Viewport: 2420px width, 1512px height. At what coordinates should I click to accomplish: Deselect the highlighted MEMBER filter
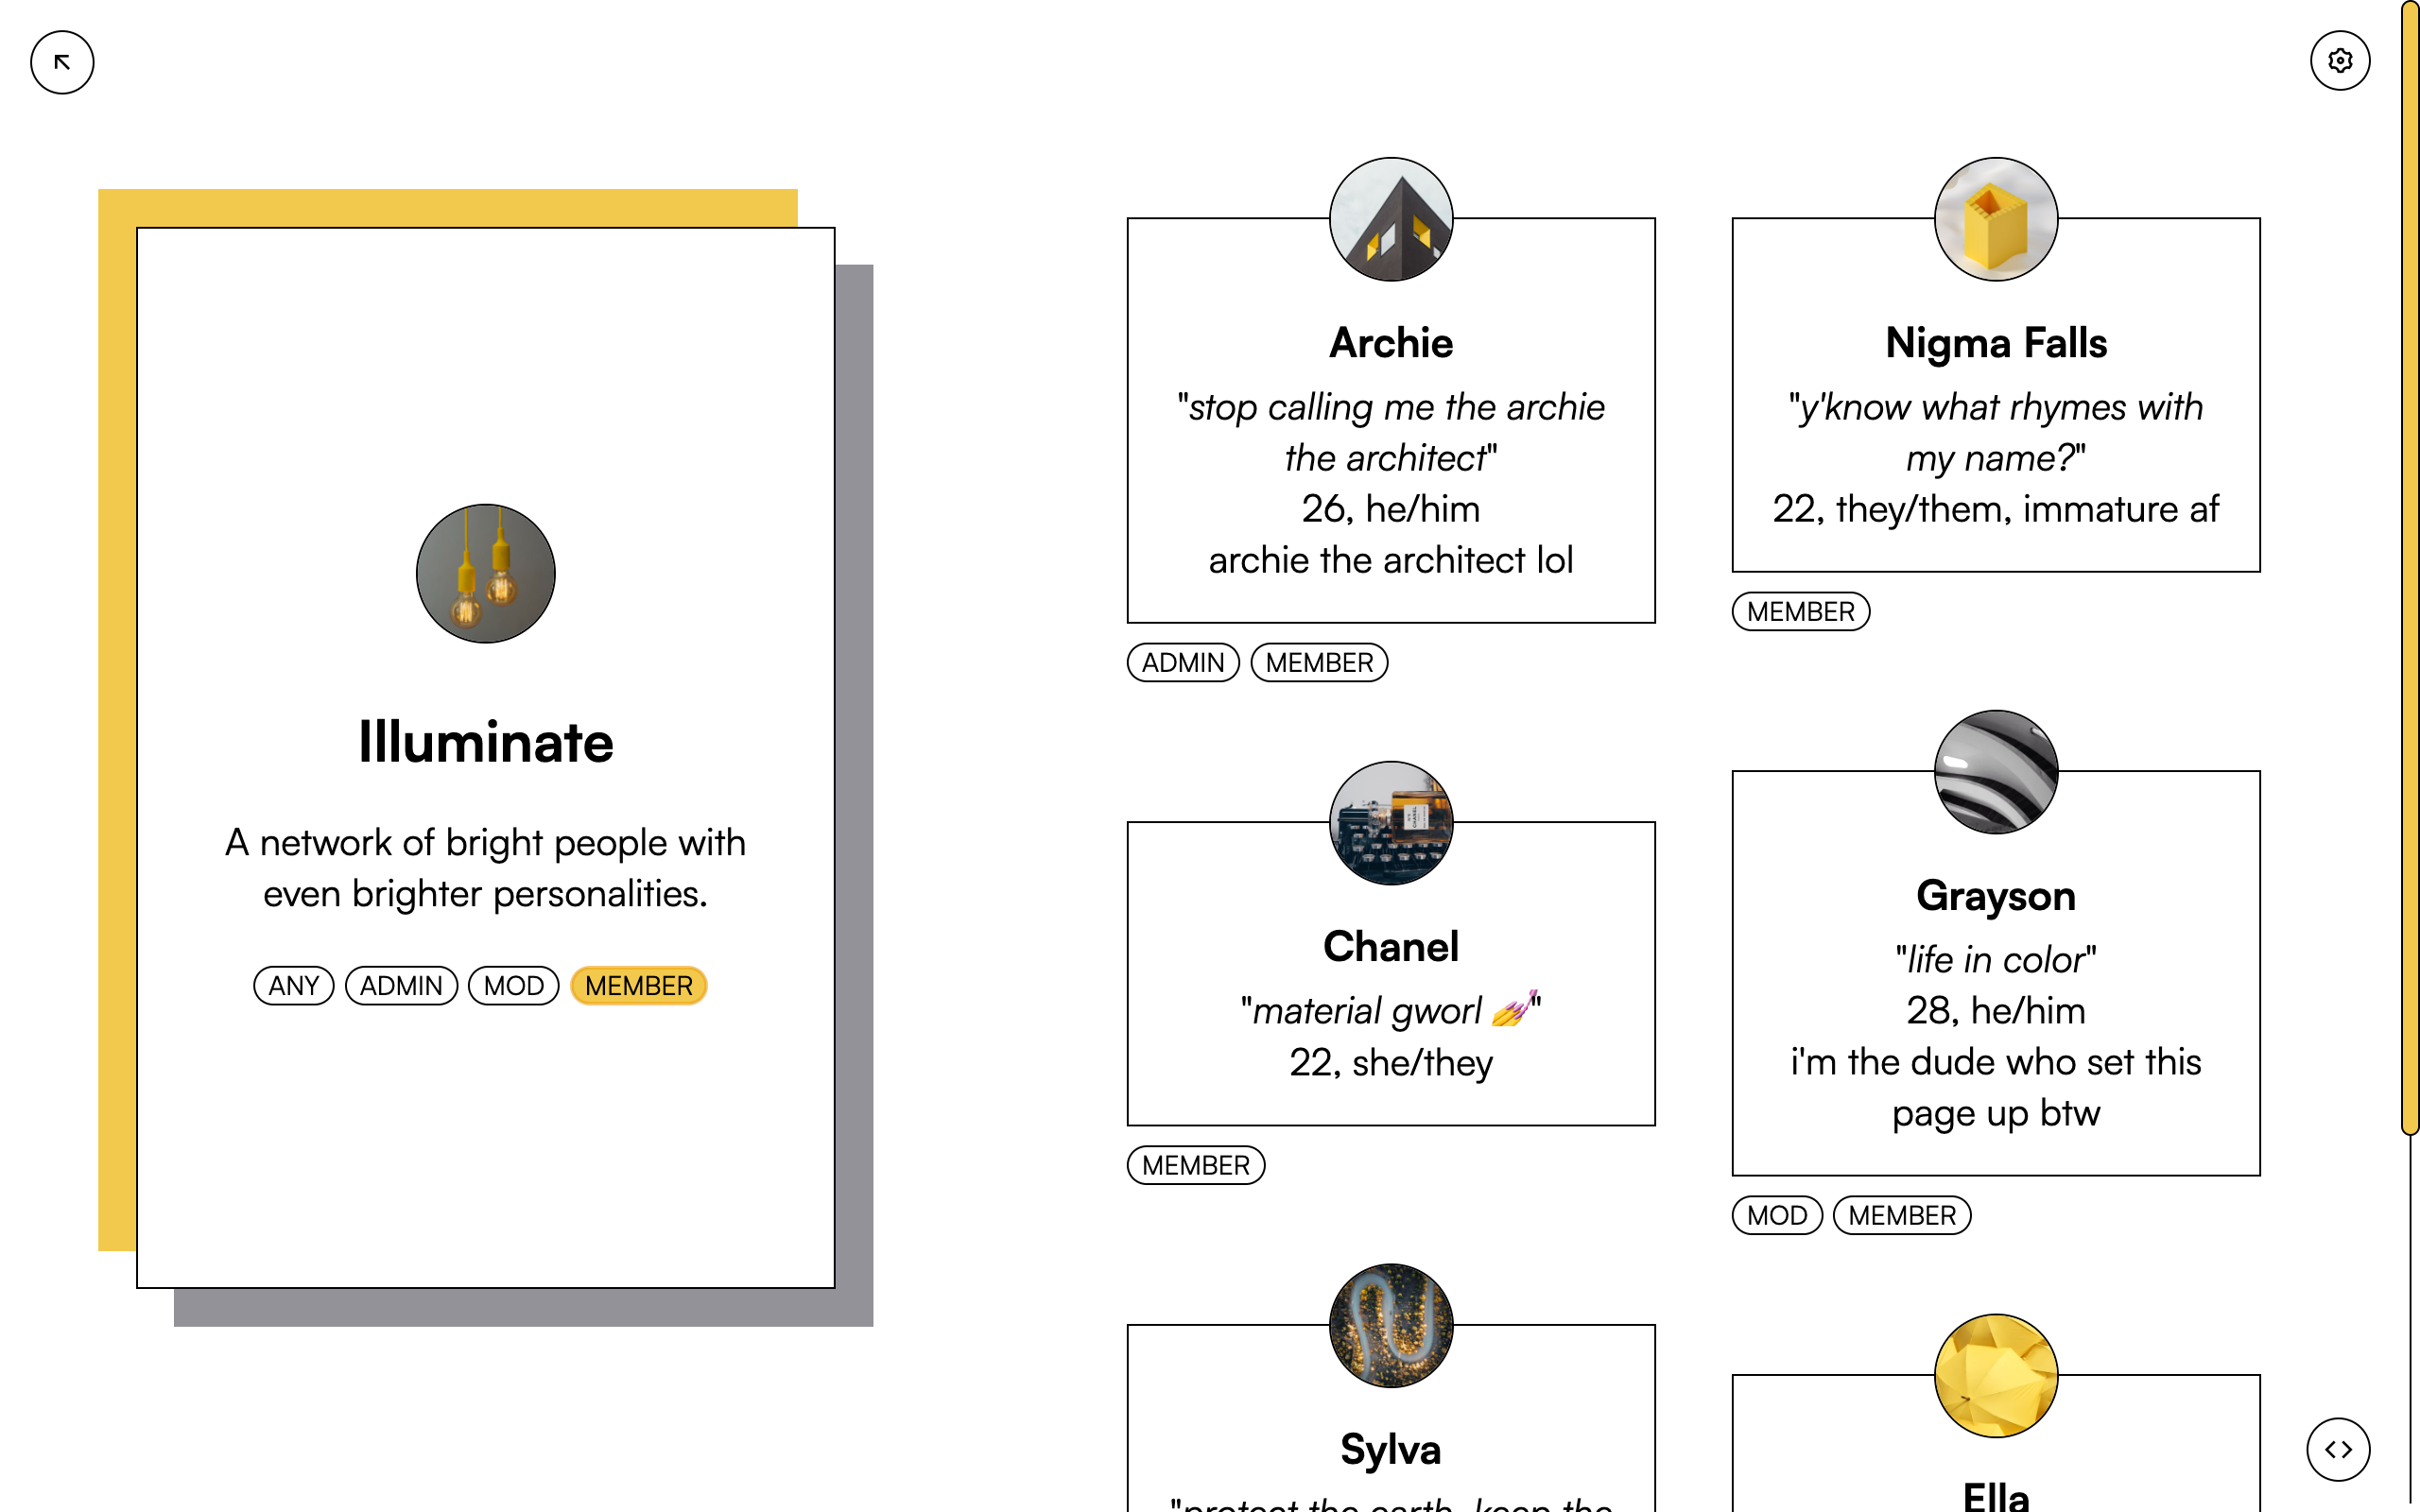638,986
